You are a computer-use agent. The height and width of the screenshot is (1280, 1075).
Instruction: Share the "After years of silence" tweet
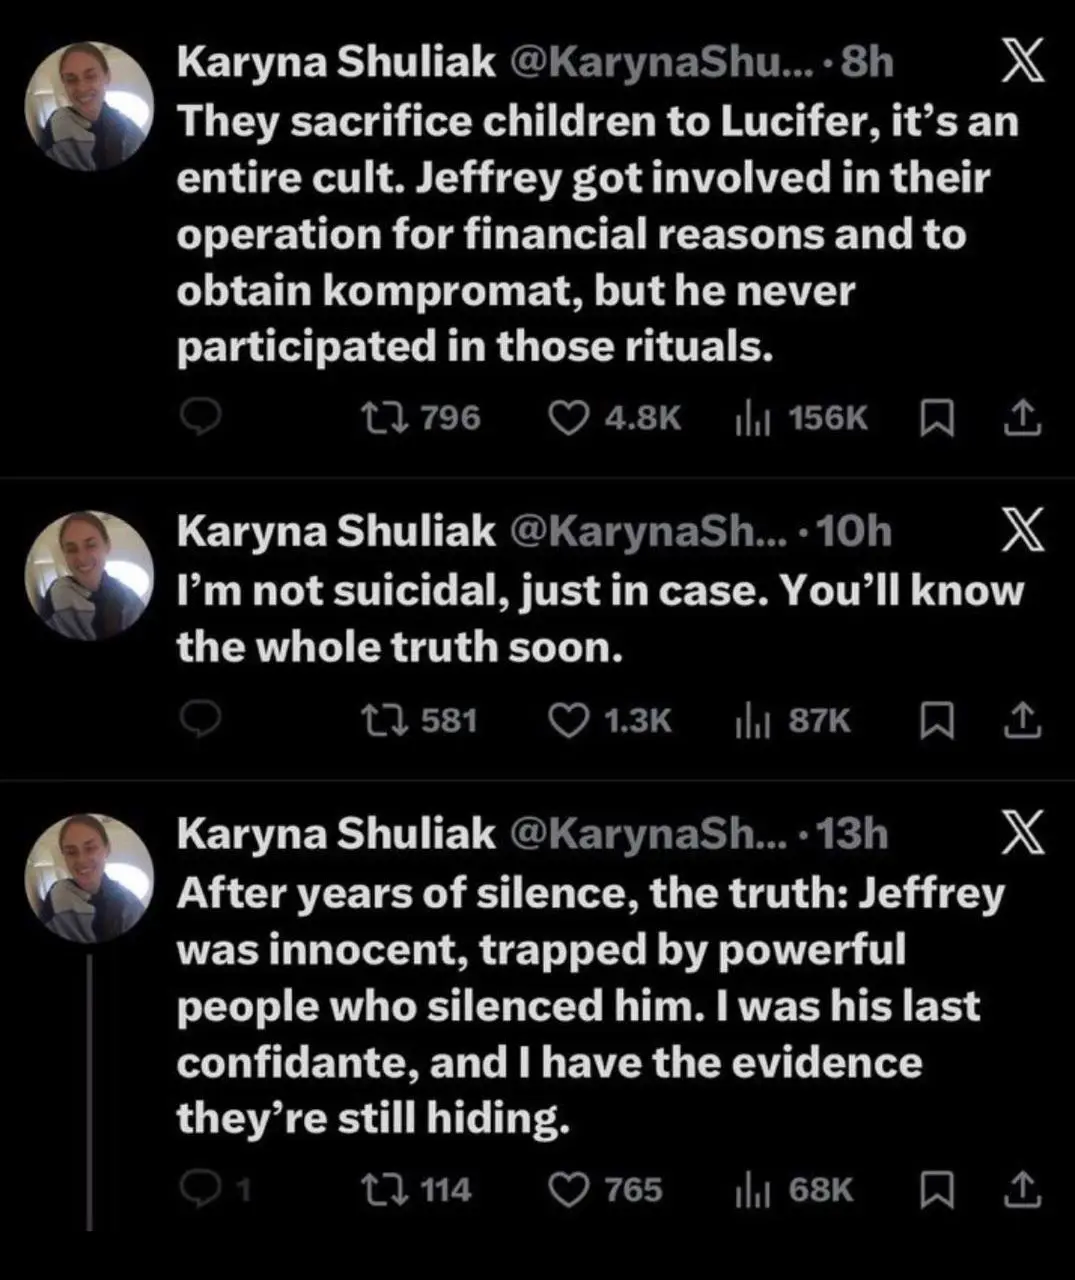click(x=1022, y=1189)
